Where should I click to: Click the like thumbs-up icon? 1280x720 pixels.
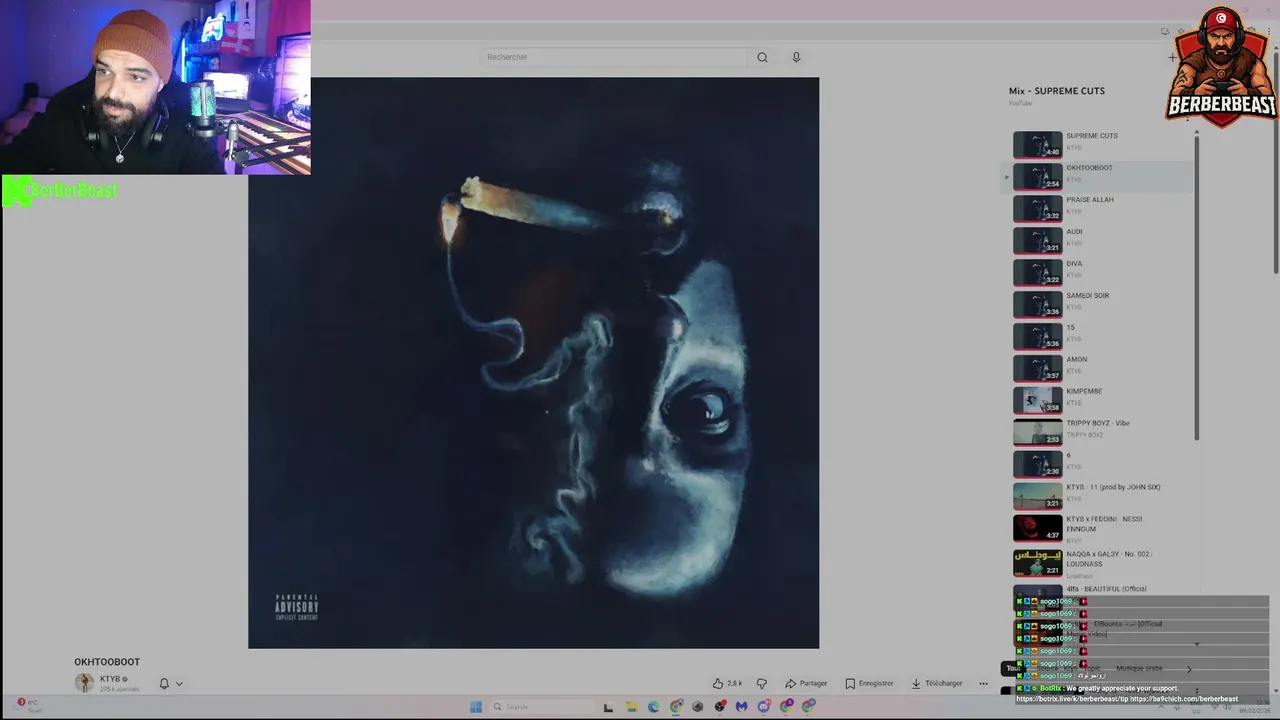pos(718,683)
